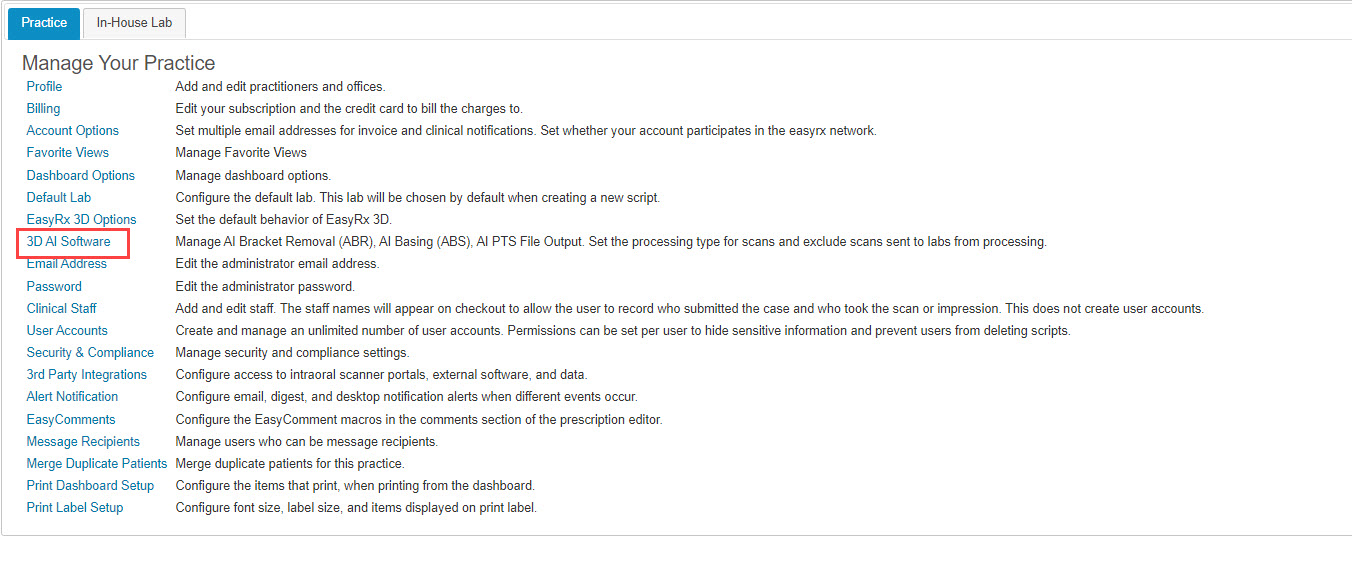Open Alert Notification settings
The image size is (1352, 576).
[72, 396]
